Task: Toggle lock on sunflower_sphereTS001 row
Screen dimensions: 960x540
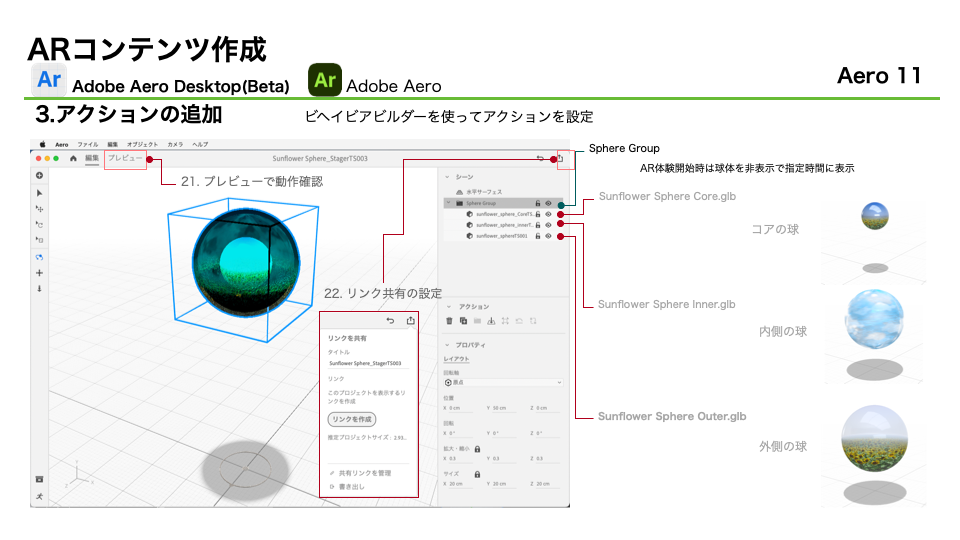Action: [538, 236]
